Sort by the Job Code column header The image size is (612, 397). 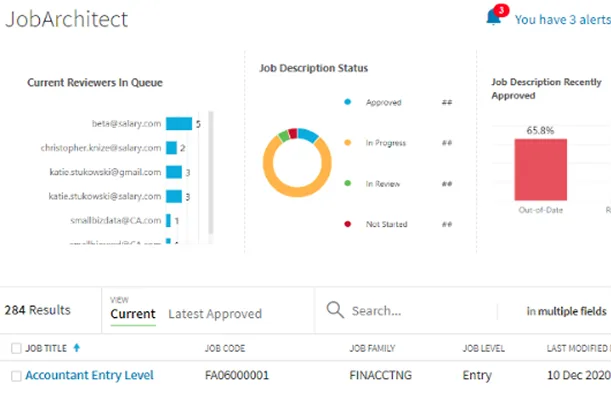pos(225,348)
